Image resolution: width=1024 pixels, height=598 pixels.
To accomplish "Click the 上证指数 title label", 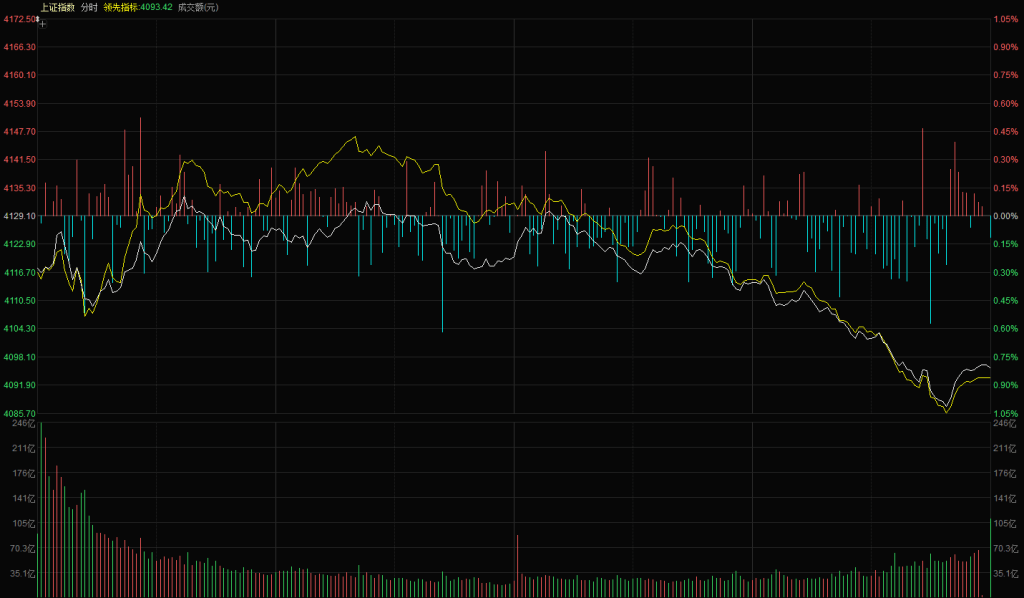I will click(57, 7).
